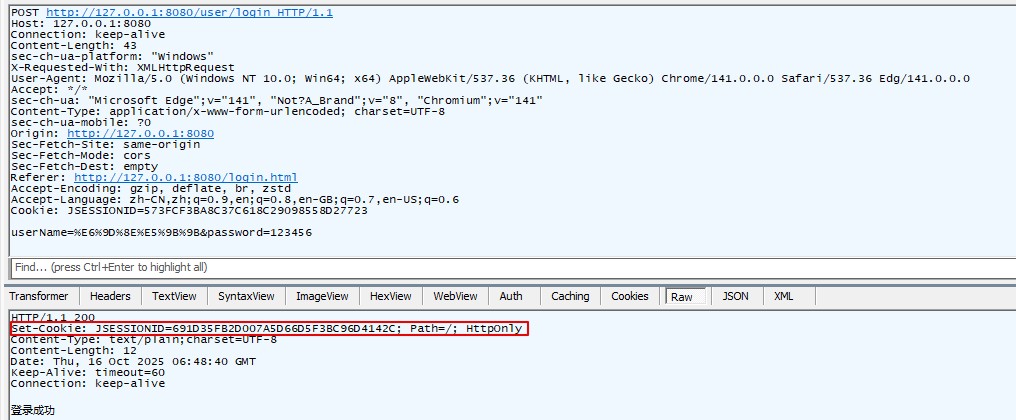Click the HTTP/1.1 200 status line
The image size is (1016, 420).
[52, 318]
